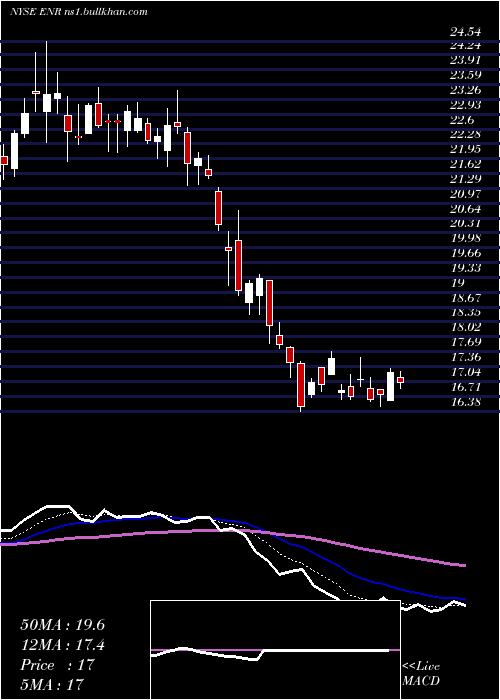Click the 12MA : 17.4 readout
Screen dimensions: 500x700
(62, 645)
